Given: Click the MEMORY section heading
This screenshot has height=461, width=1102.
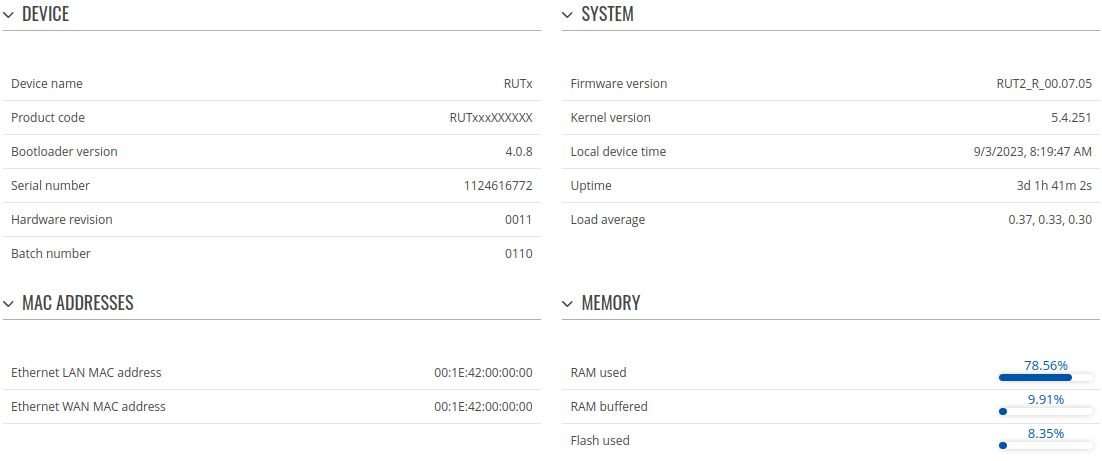Looking at the screenshot, I should click(610, 303).
